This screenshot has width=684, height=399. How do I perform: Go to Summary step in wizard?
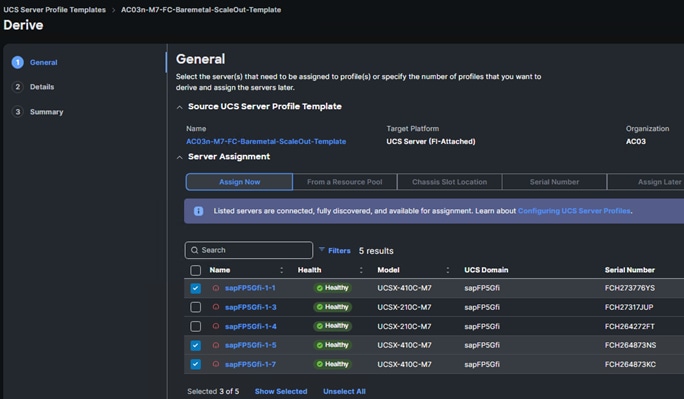(x=46, y=112)
